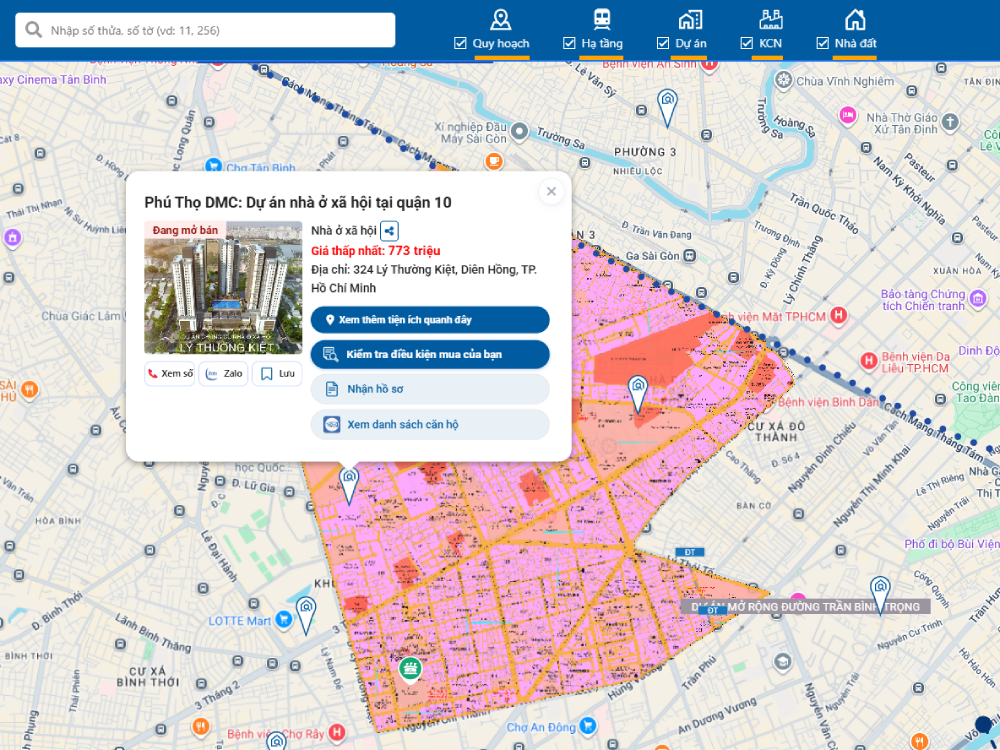
Task: Uncheck the Quy hoạch checkbox
Action: coord(460,43)
